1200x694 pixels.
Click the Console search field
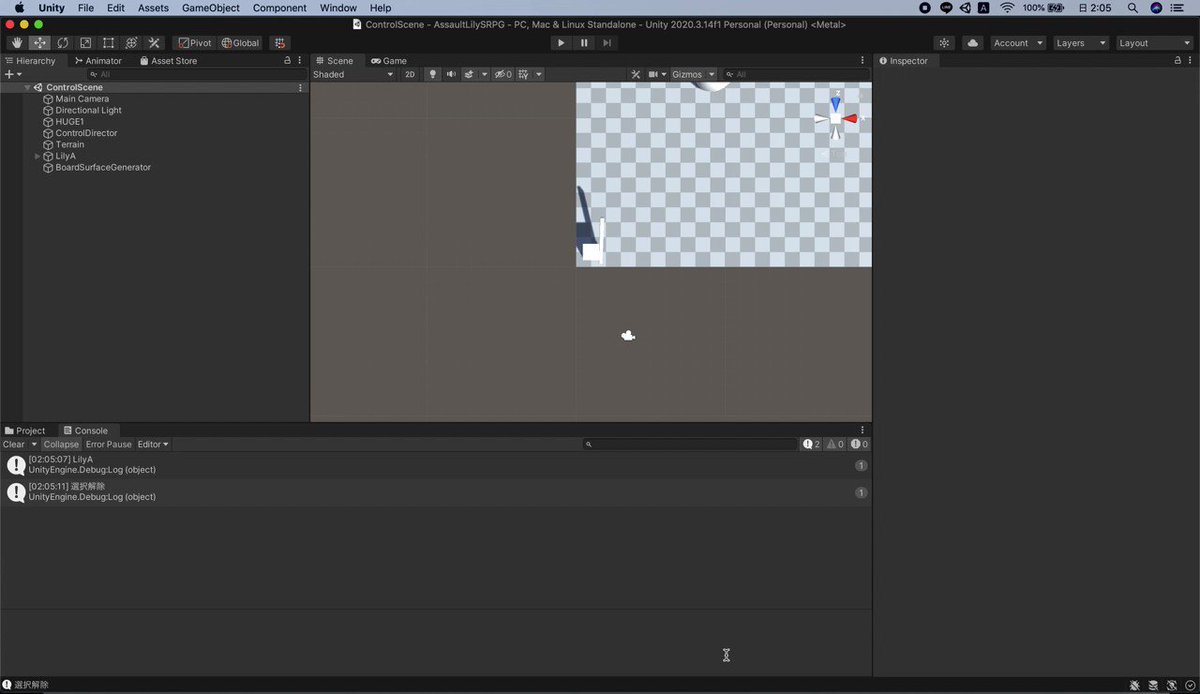point(690,444)
